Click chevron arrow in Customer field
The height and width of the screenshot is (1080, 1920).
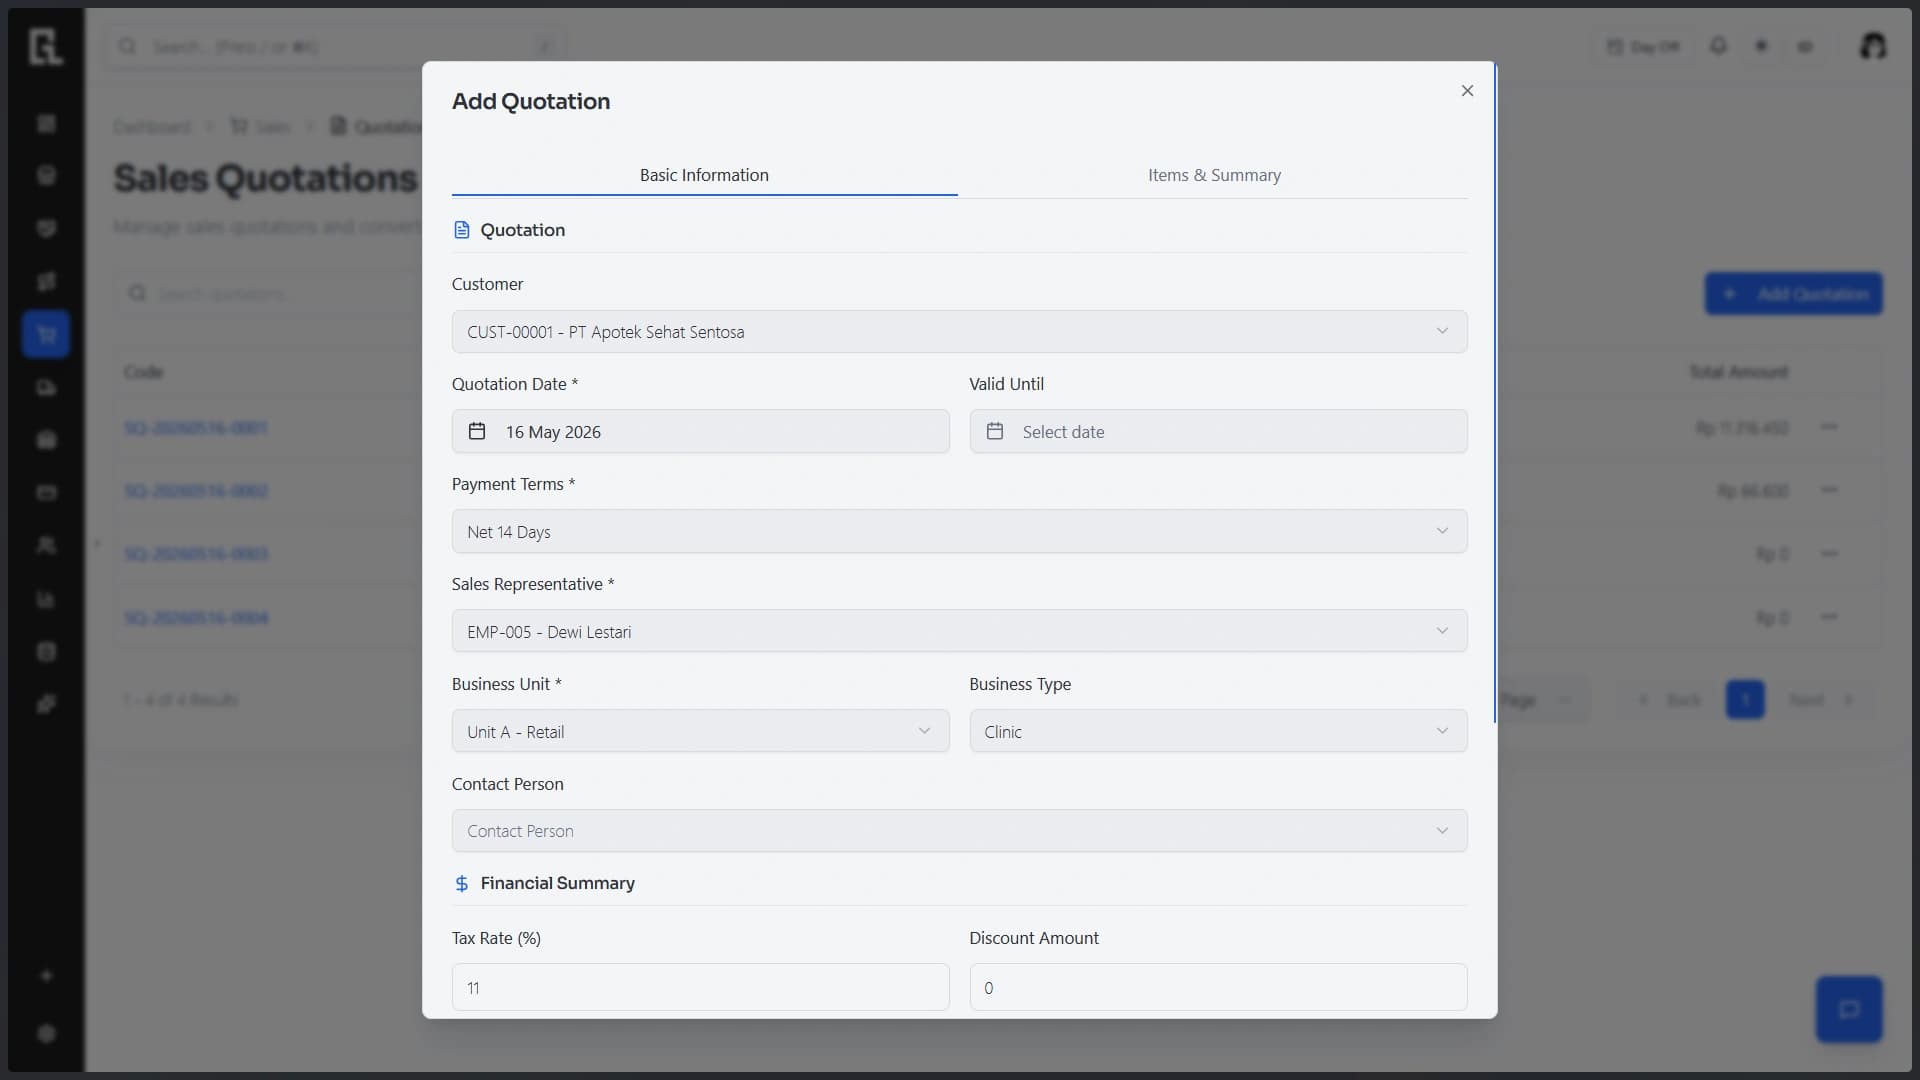pyautogui.click(x=1442, y=331)
